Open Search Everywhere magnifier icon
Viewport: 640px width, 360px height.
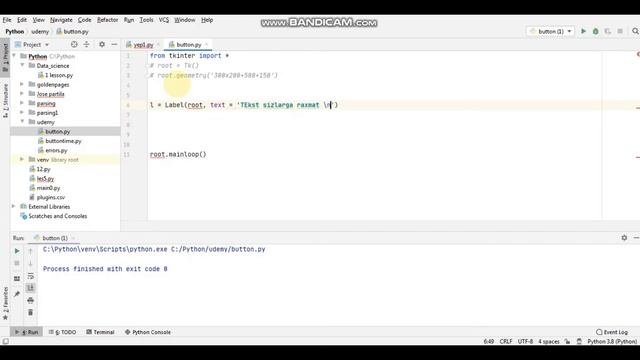click(x=635, y=31)
